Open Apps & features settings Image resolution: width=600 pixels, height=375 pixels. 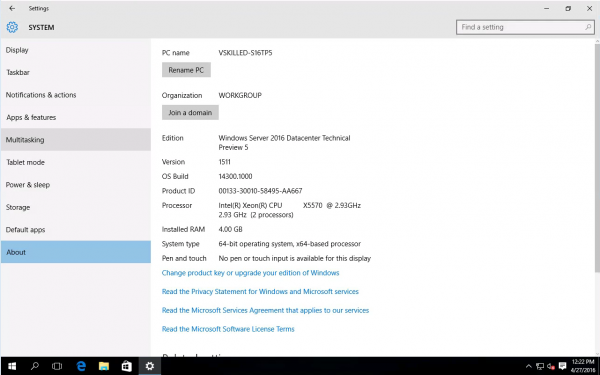pos(76,117)
